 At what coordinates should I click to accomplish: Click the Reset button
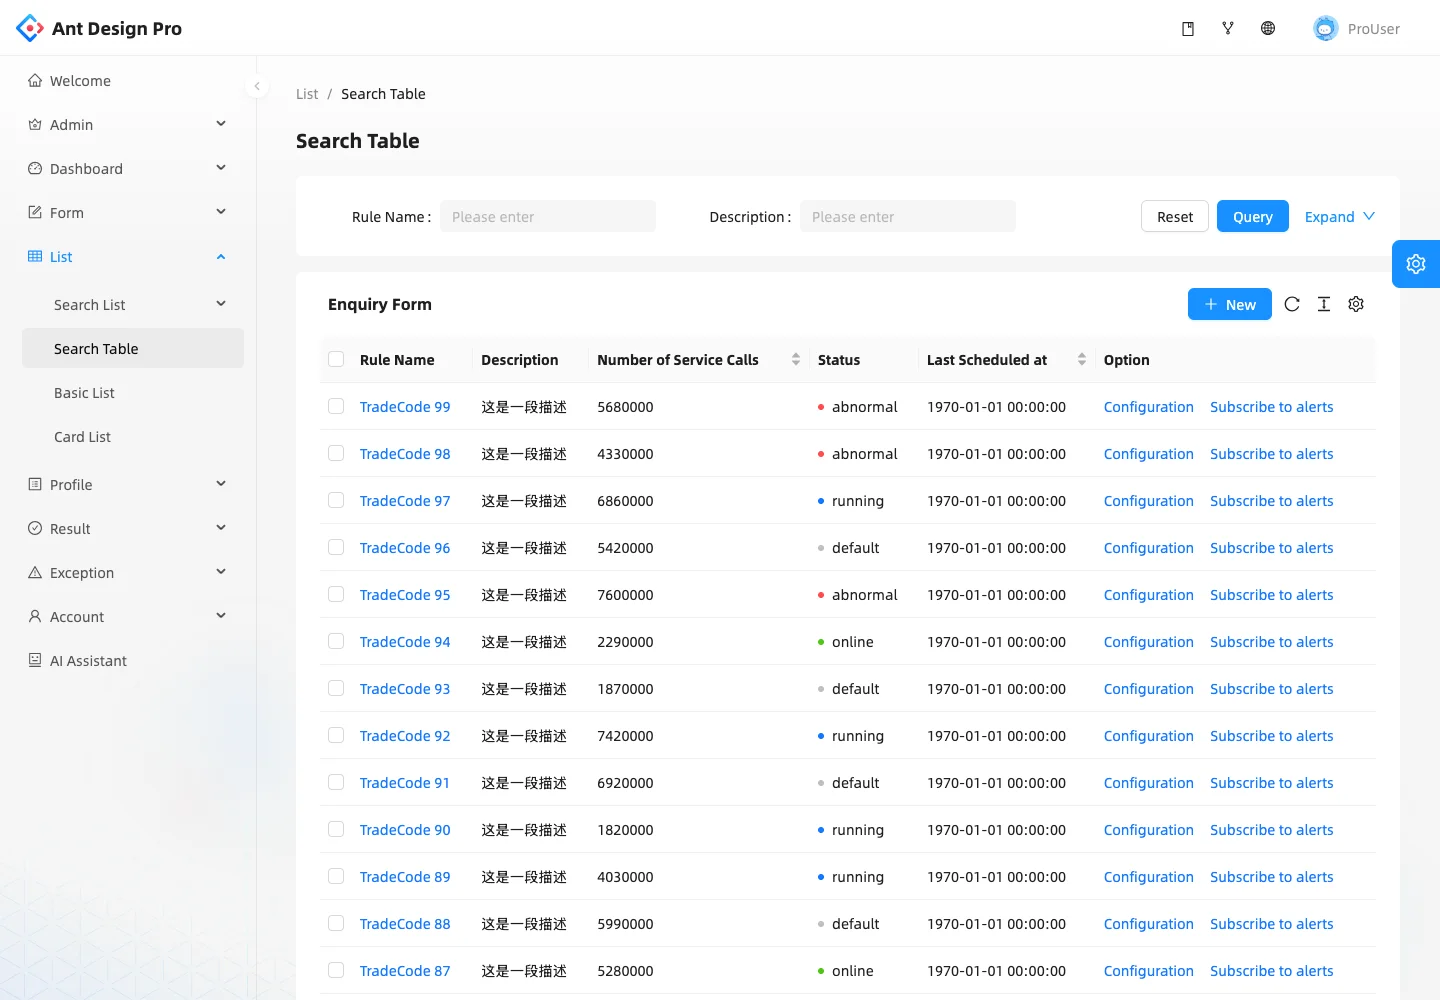click(x=1175, y=217)
